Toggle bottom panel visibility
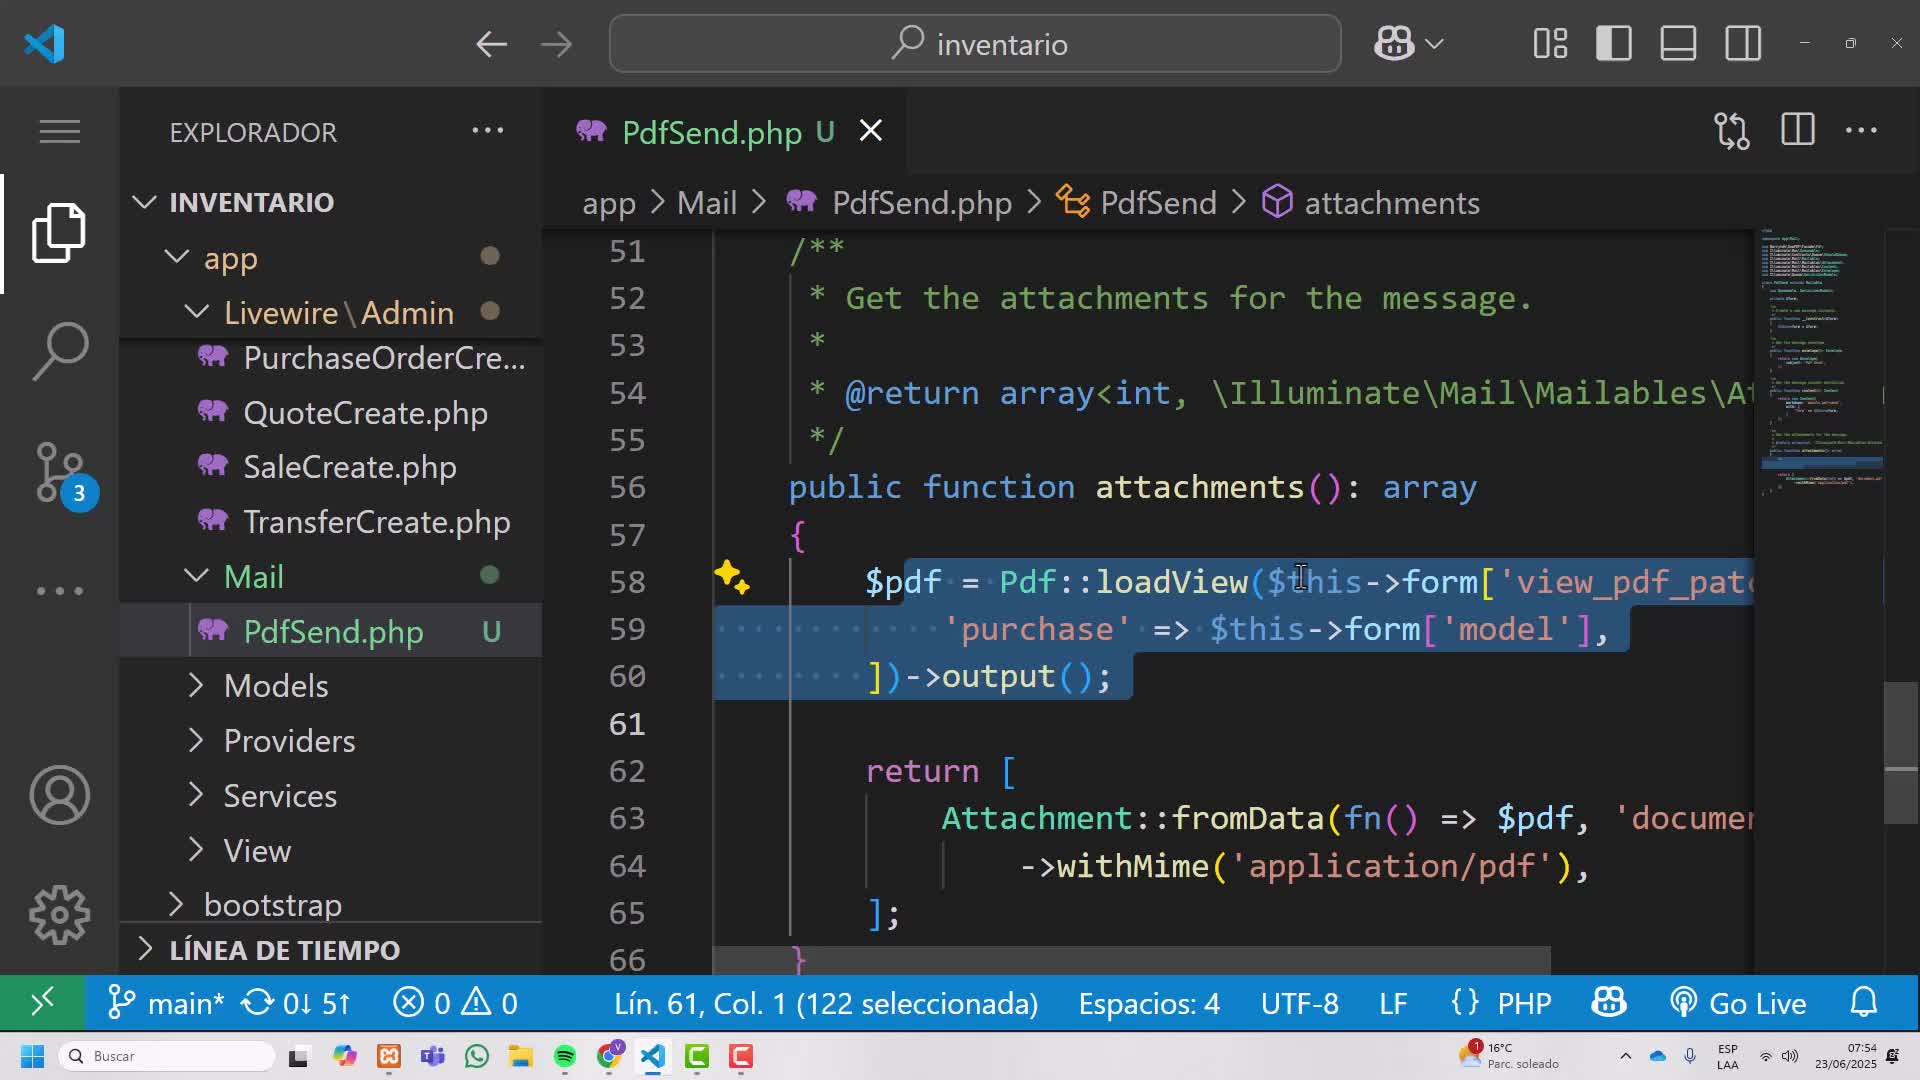Screen dimensions: 1920x1080 [x=1678, y=44]
